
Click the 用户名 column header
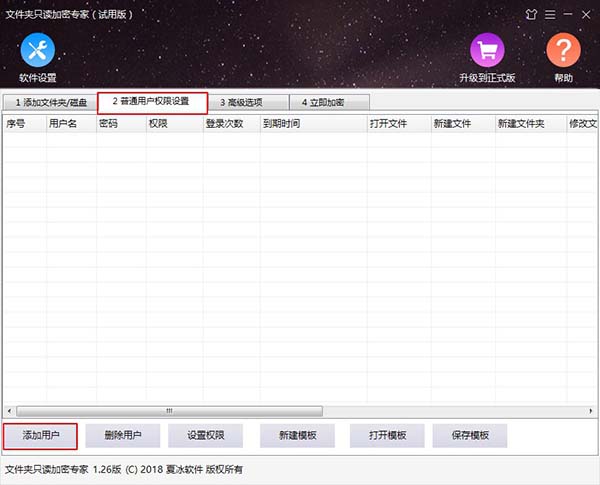pyautogui.click(x=71, y=124)
